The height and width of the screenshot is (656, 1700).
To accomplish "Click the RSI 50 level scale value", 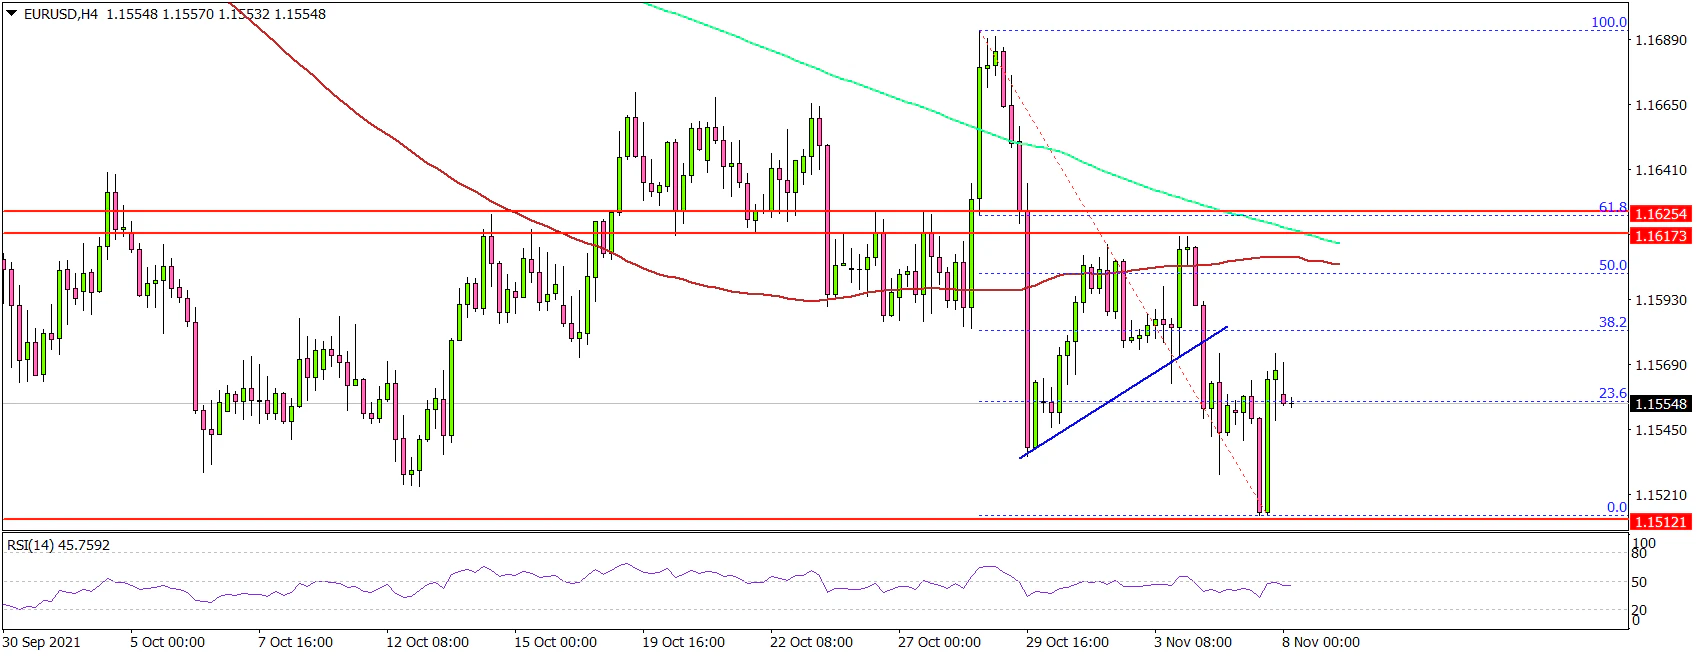I will coord(1639,582).
